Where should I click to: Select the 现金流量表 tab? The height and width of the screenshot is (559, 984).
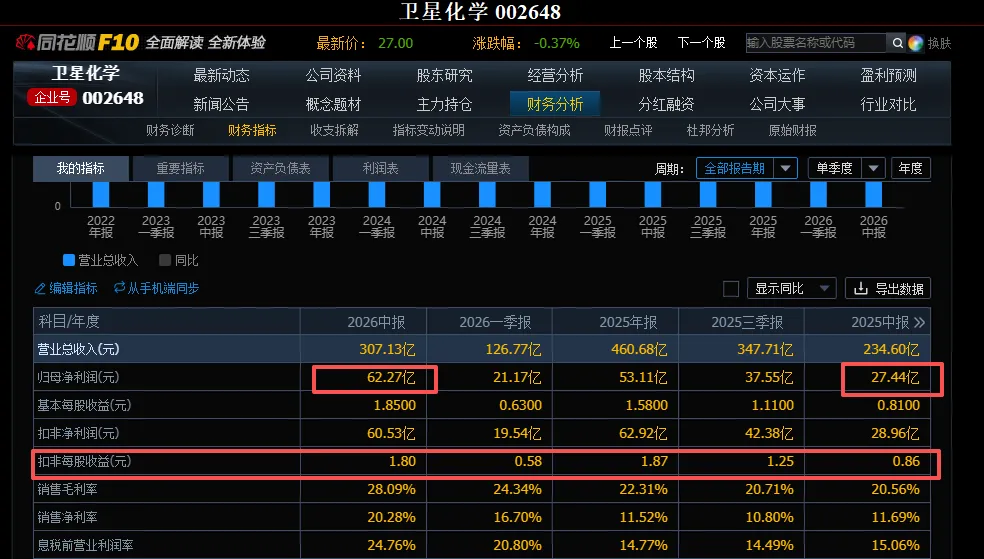coord(481,168)
